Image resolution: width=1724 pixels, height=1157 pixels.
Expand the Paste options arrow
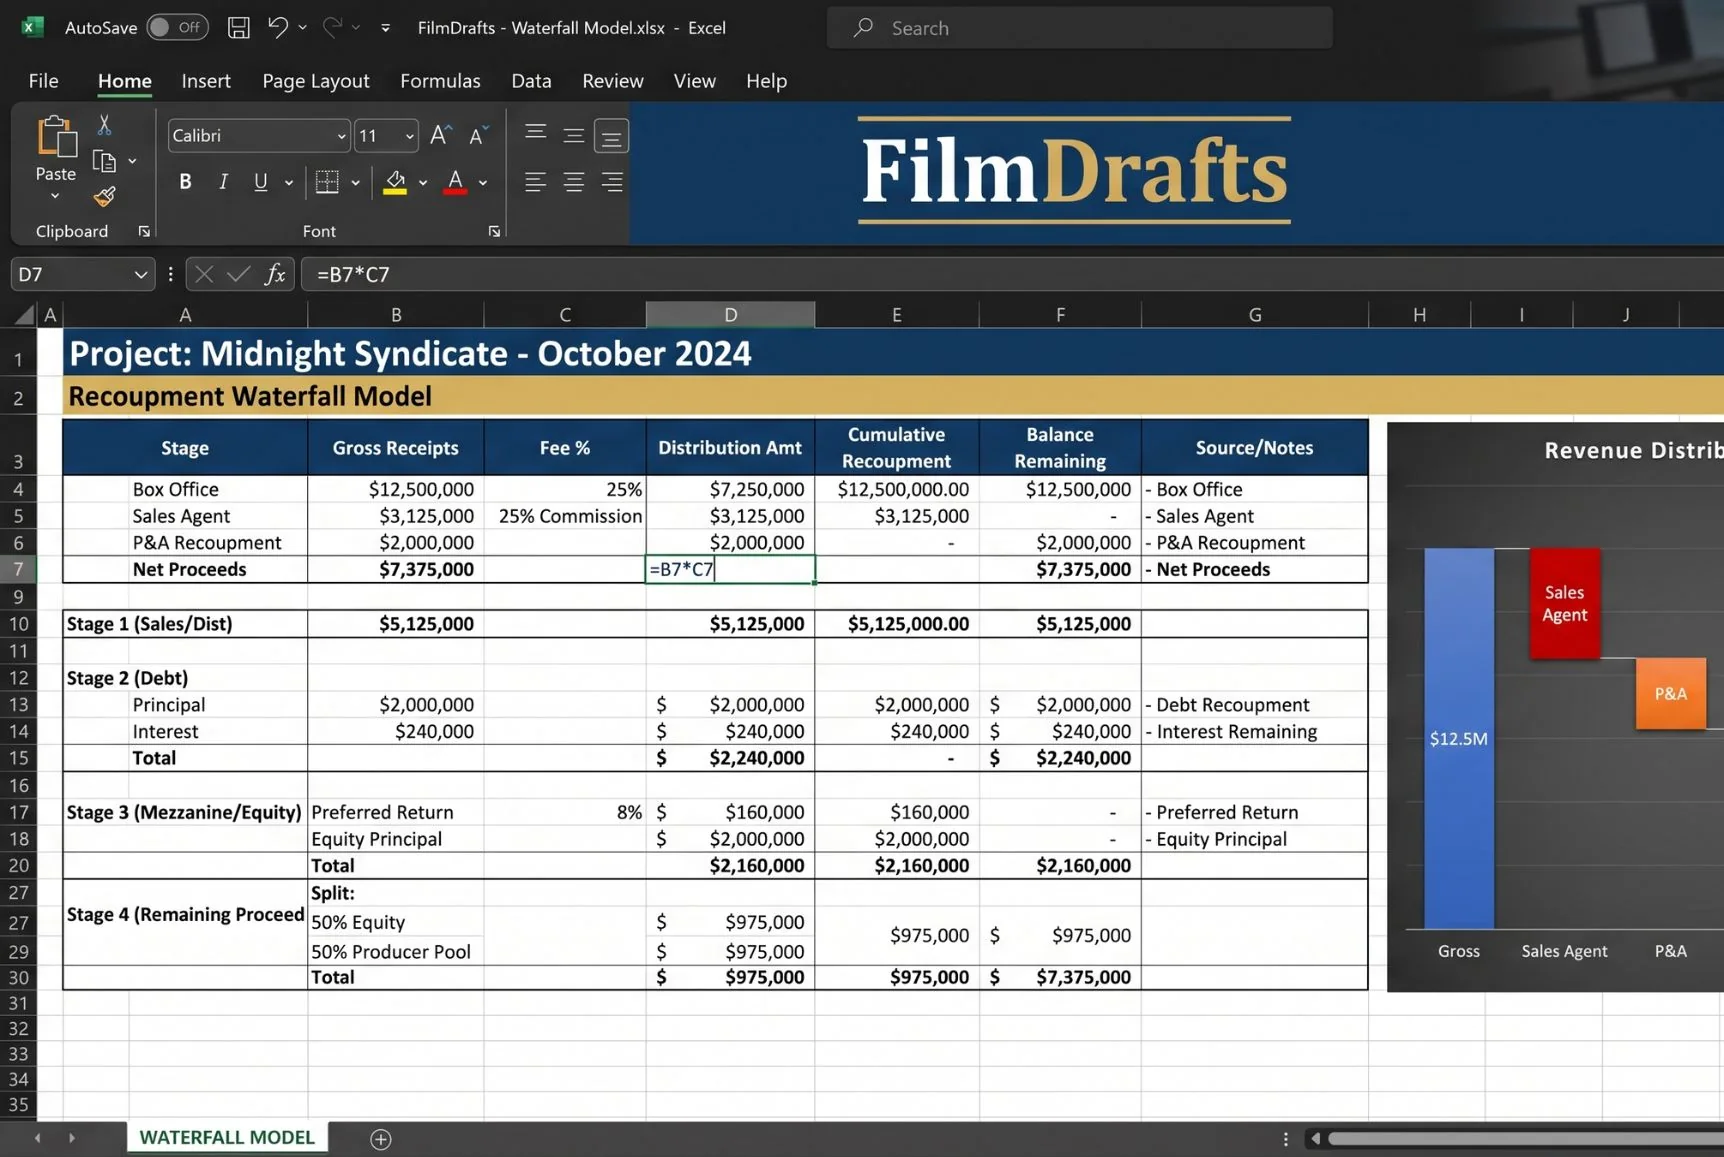point(55,196)
